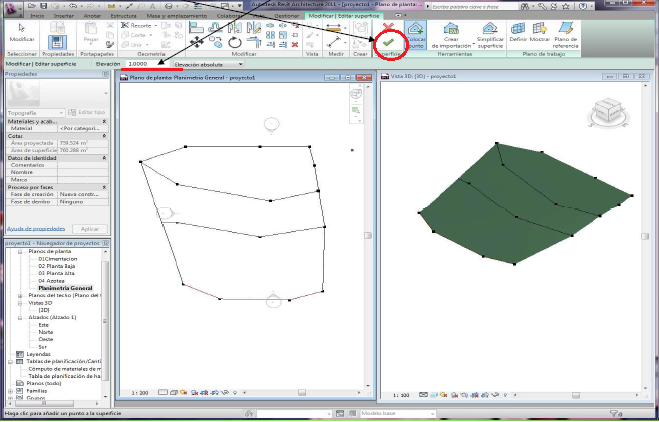Viewport: 659px width, 422px height.
Task: Select the Move tool with four arrows
Action: (x=196, y=42)
